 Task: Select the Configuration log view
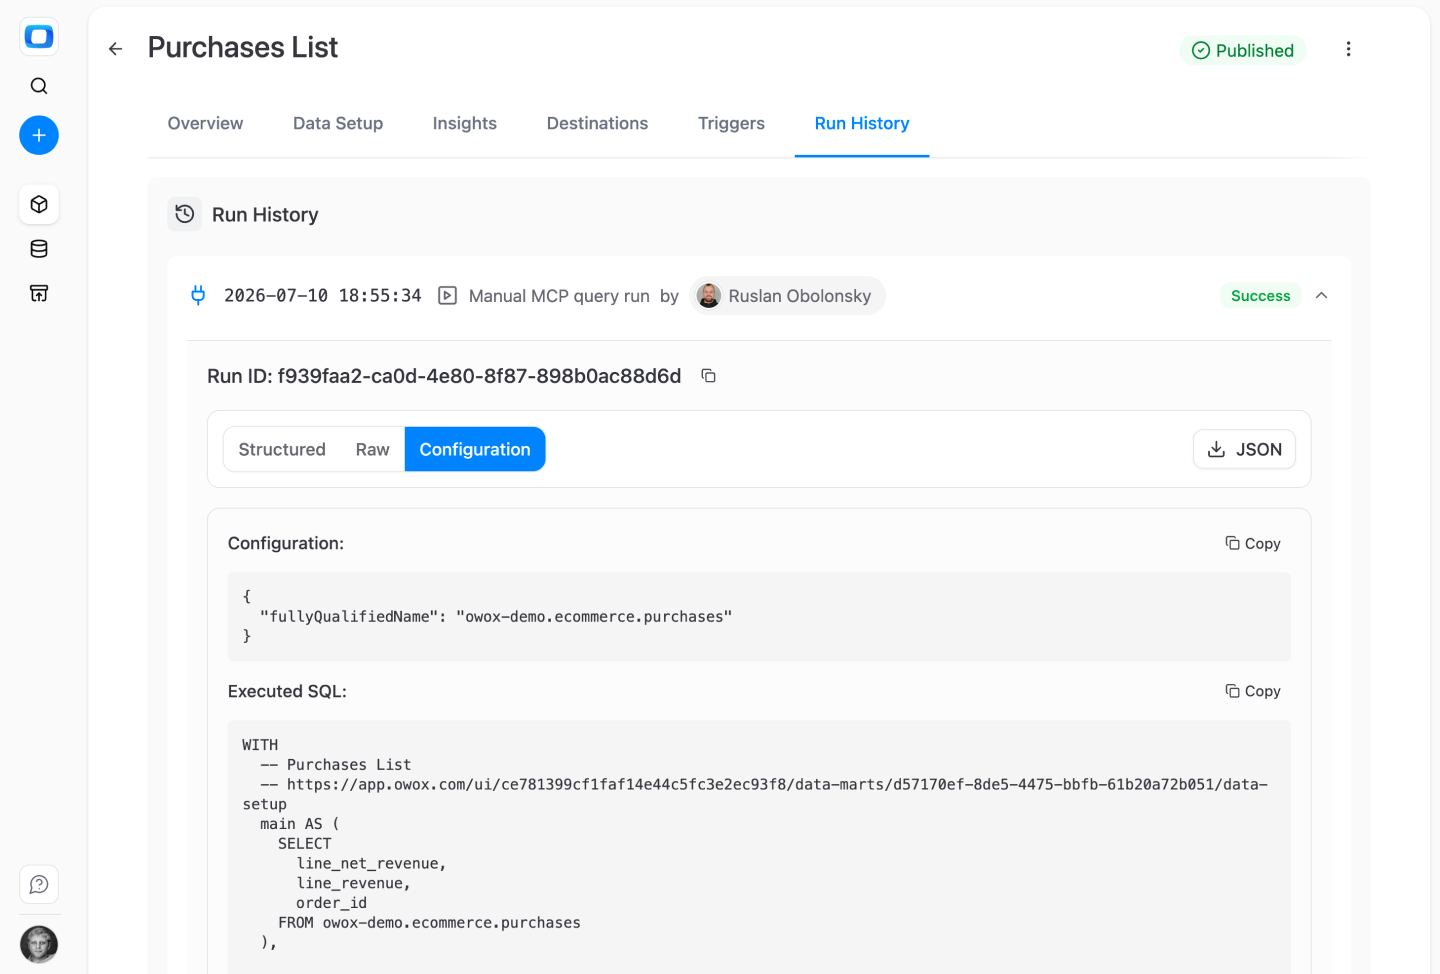[x=475, y=449]
